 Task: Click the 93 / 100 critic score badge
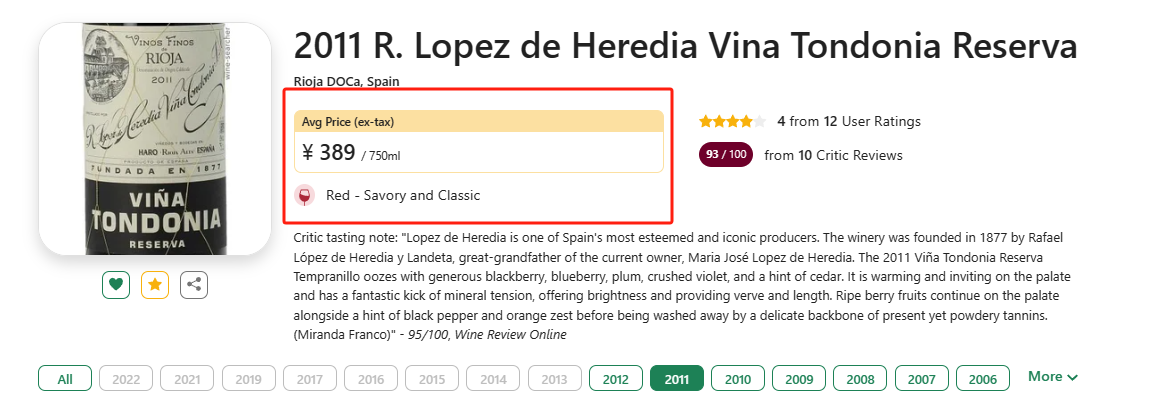tap(726, 154)
